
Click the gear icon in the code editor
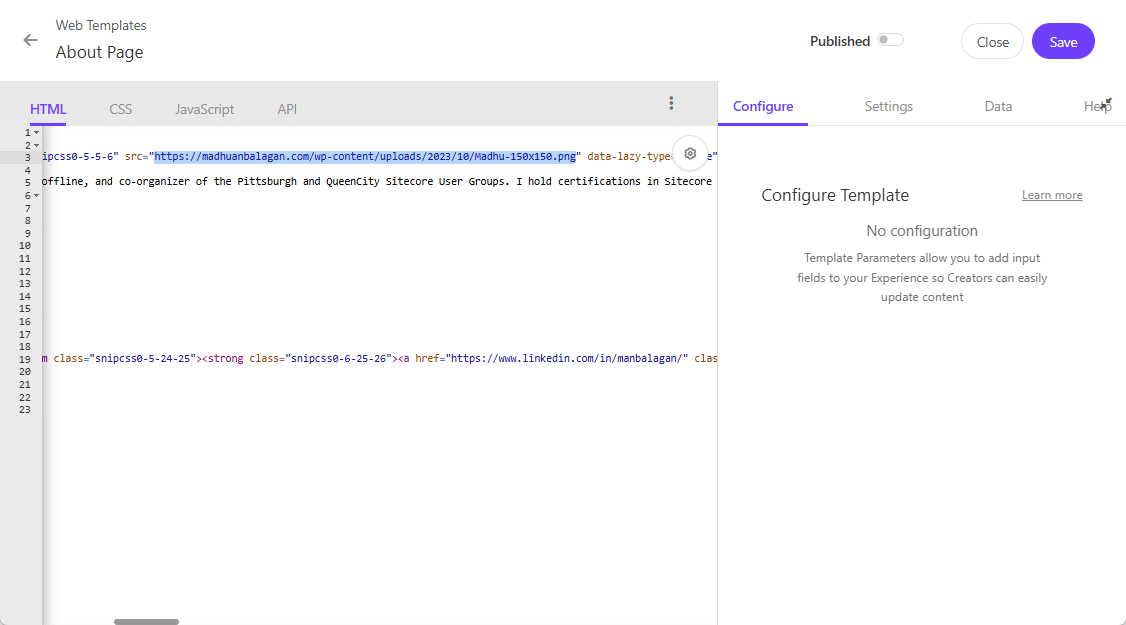coord(690,154)
